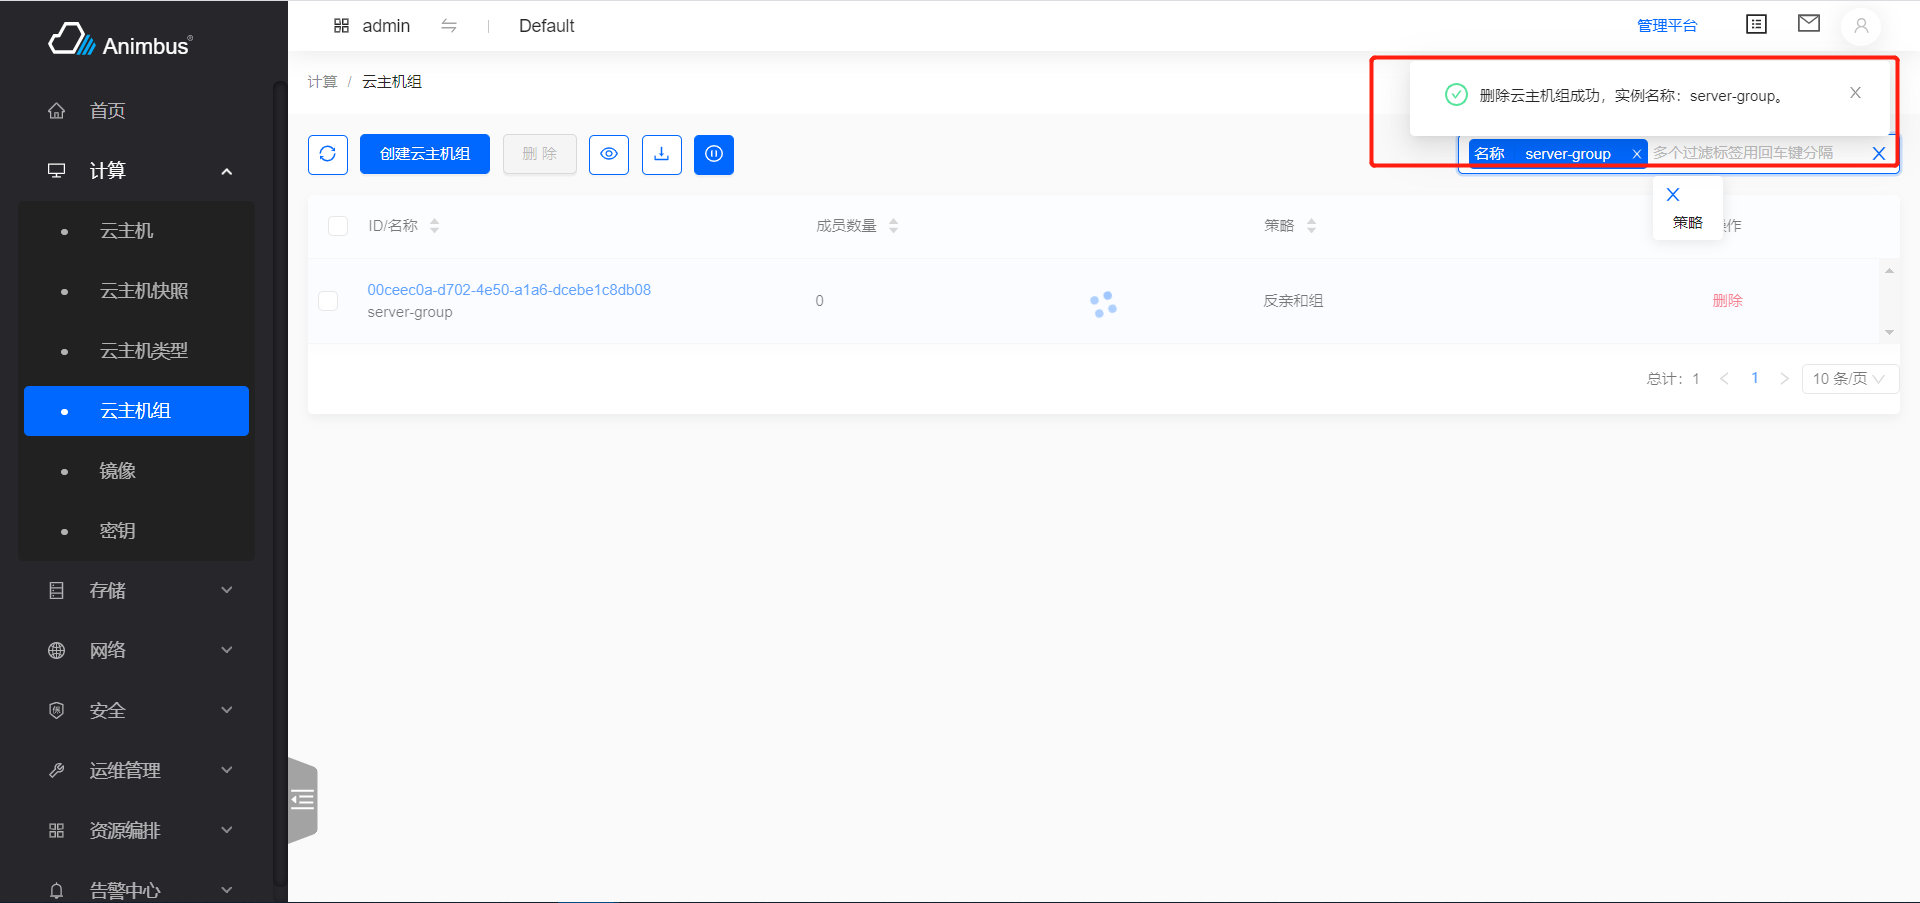Open the mail messages icon
This screenshot has height=903, width=1920.
click(x=1808, y=24)
